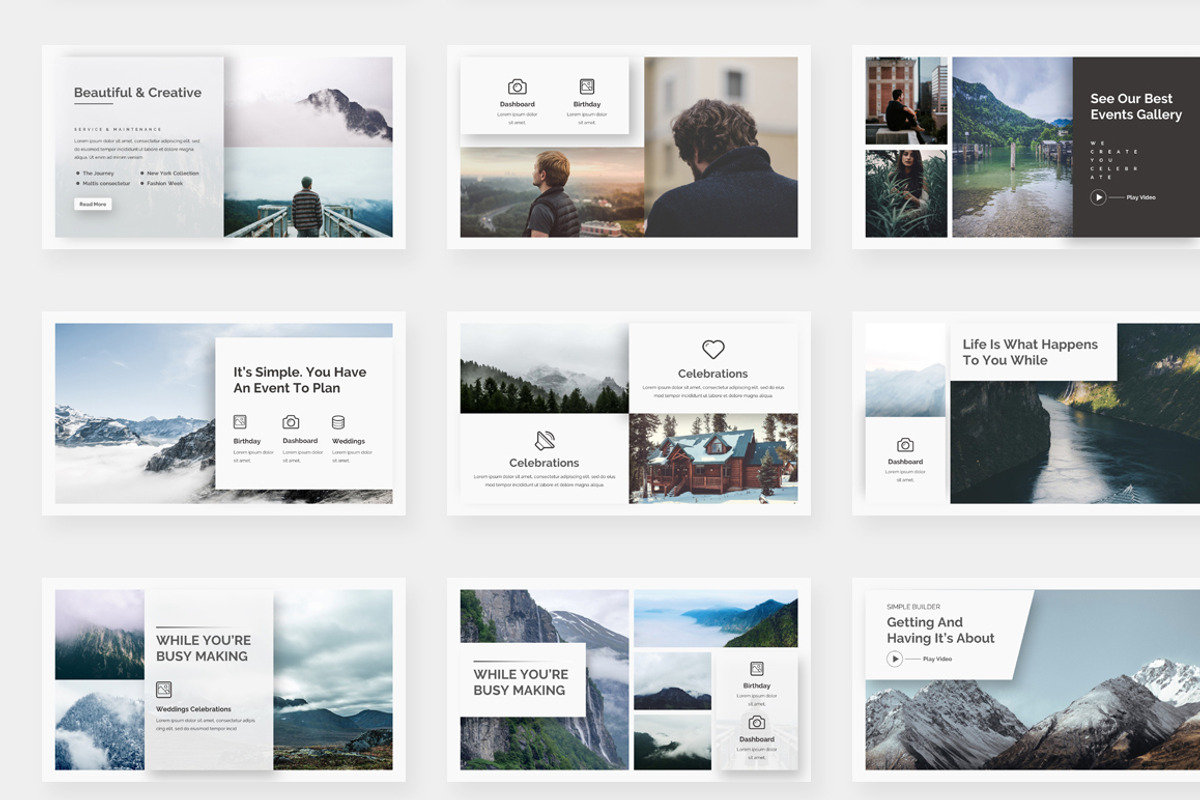Select the curly-haired man back-view photo
Screen dimensions: 1200x800
(721, 147)
